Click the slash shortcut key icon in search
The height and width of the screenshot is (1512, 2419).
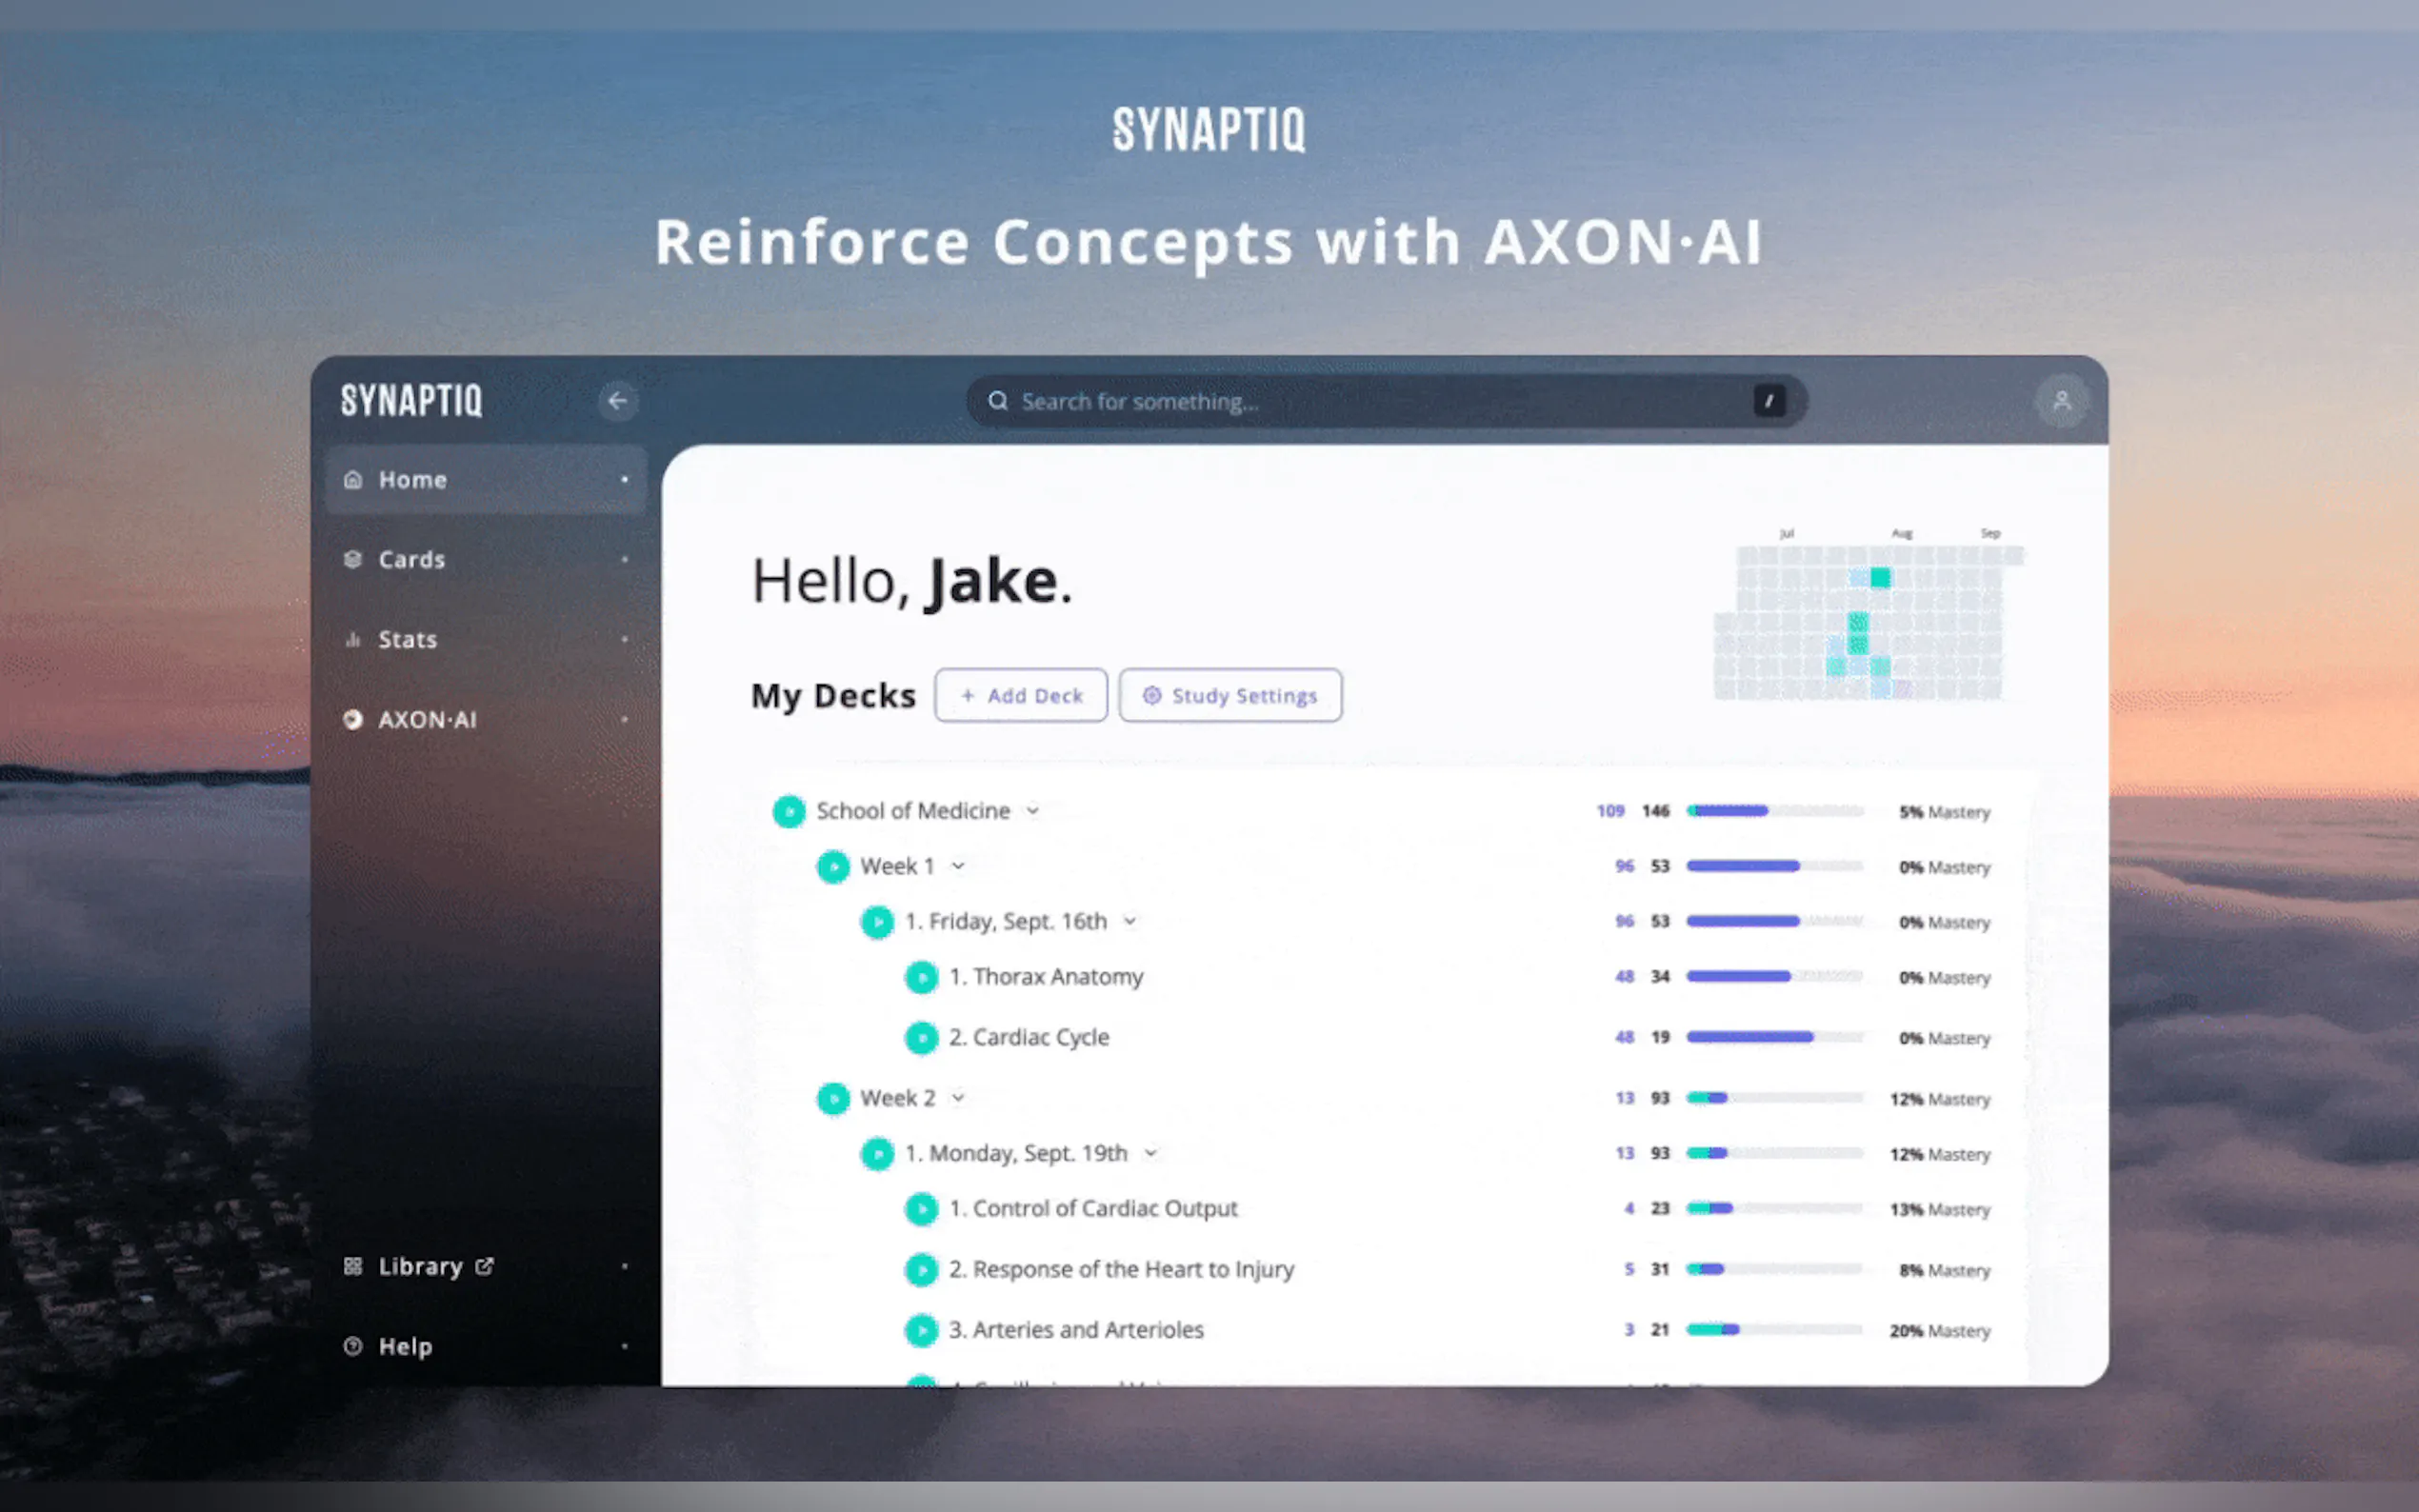coord(1769,401)
